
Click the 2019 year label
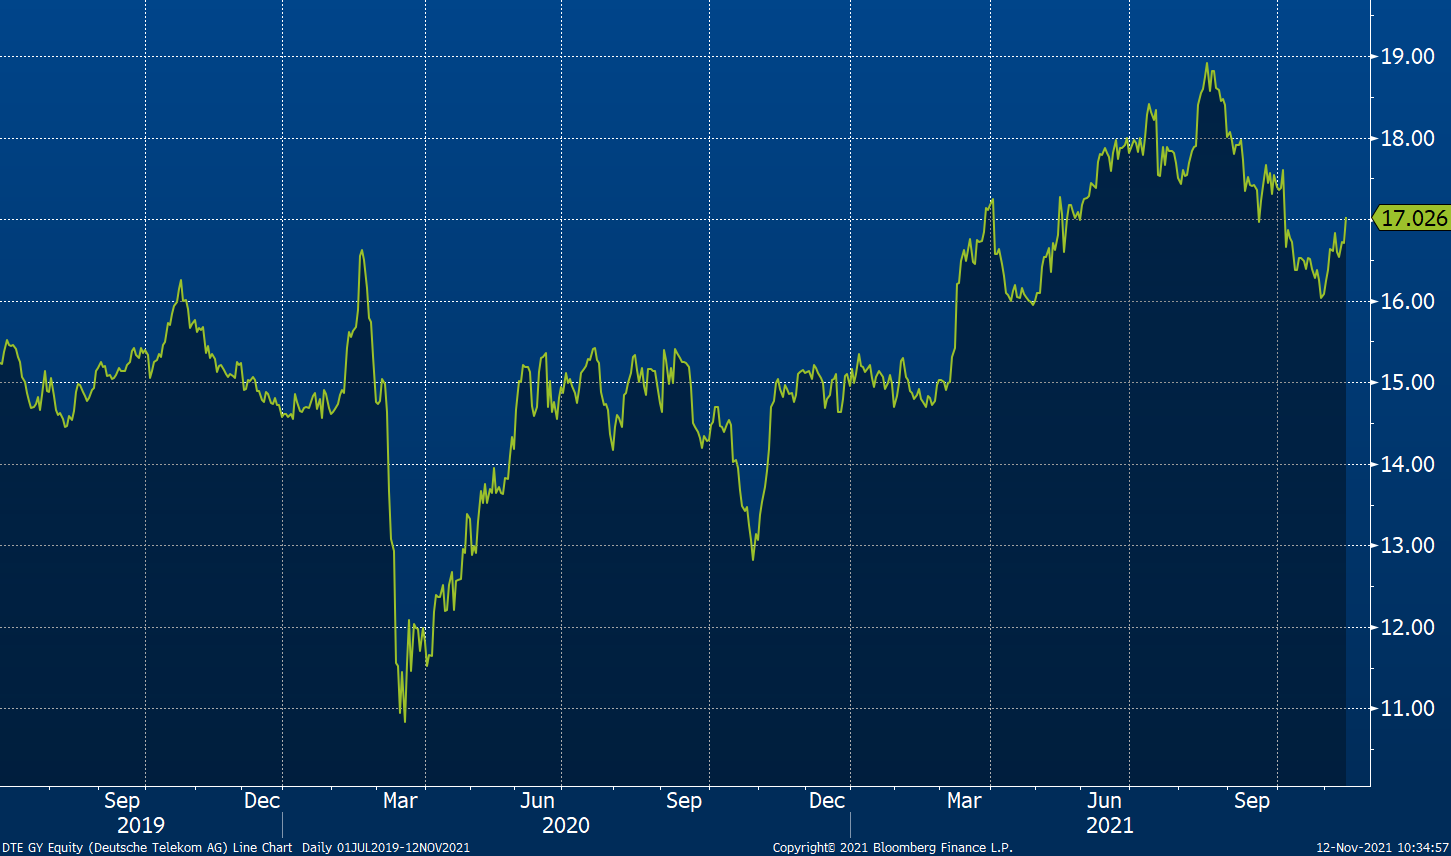point(141,826)
